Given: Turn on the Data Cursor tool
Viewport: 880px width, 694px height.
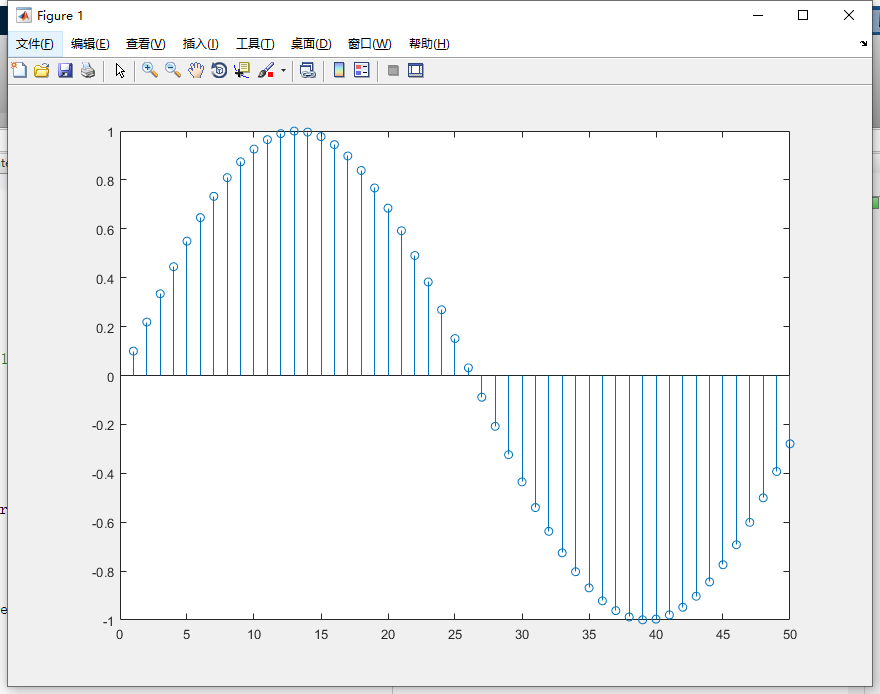Looking at the screenshot, I should [242, 70].
